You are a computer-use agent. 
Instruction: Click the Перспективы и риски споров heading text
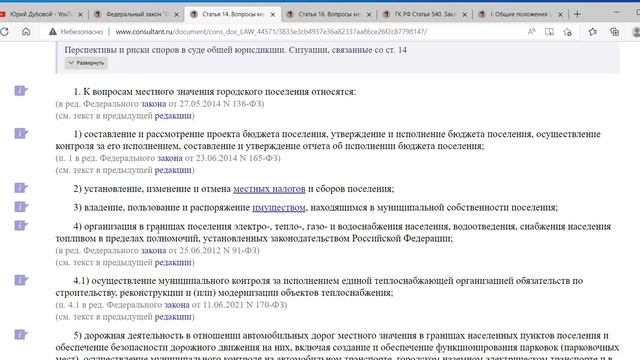tap(236, 50)
